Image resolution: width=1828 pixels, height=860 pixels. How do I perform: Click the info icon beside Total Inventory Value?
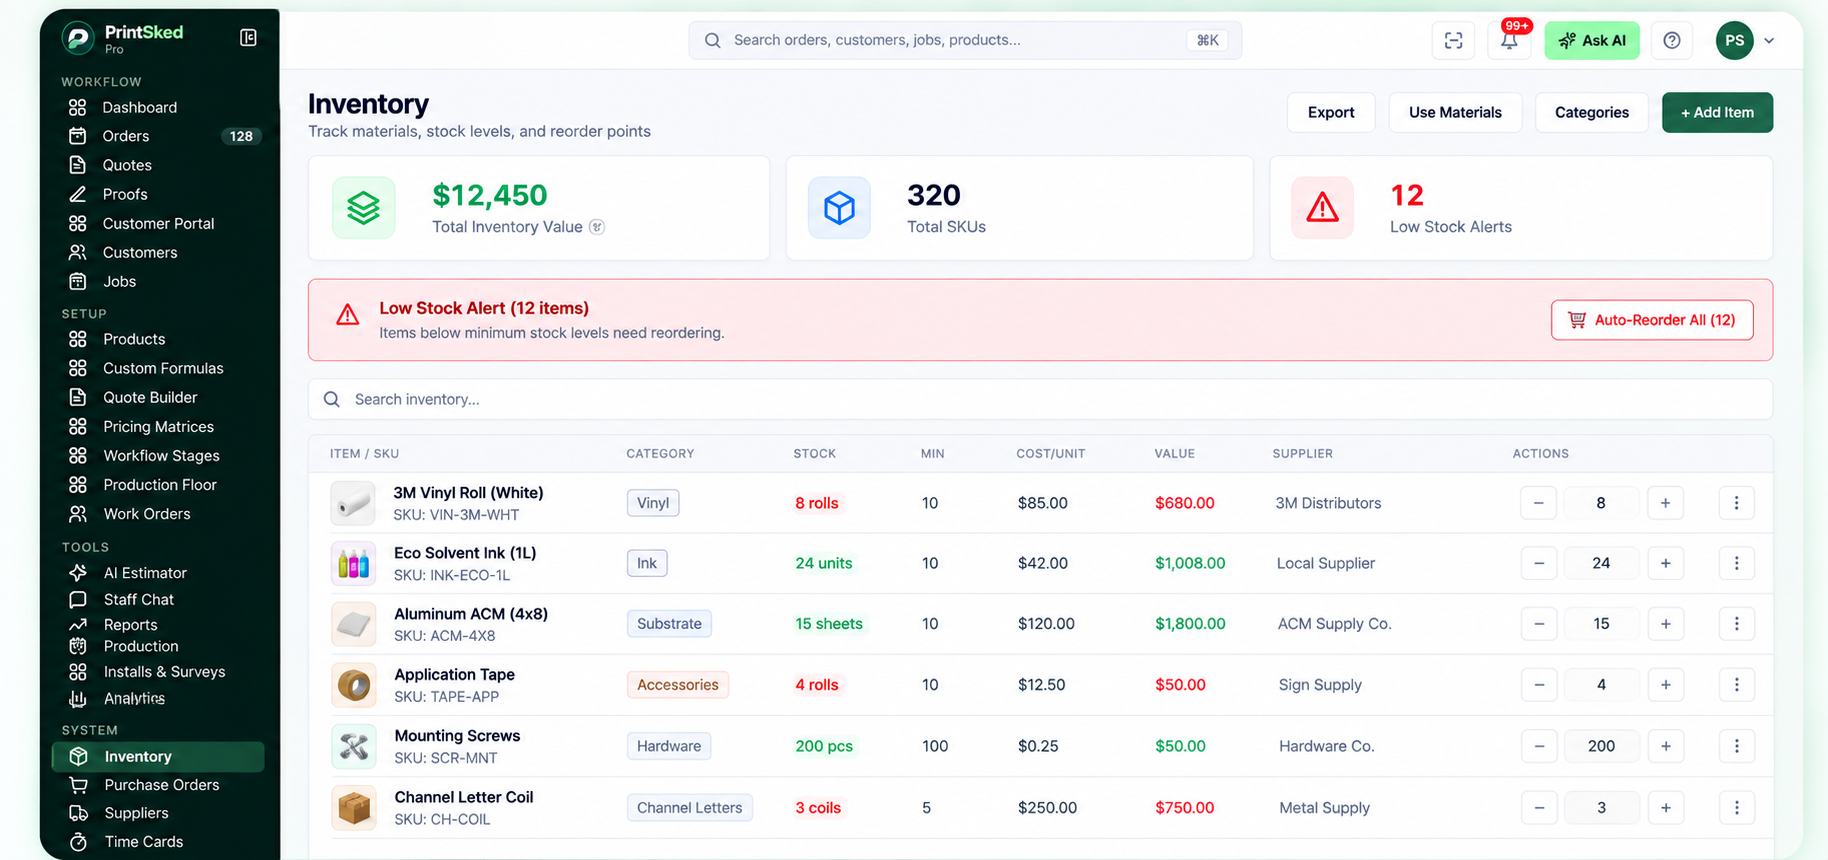pyautogui.click(x=597, y=227)
